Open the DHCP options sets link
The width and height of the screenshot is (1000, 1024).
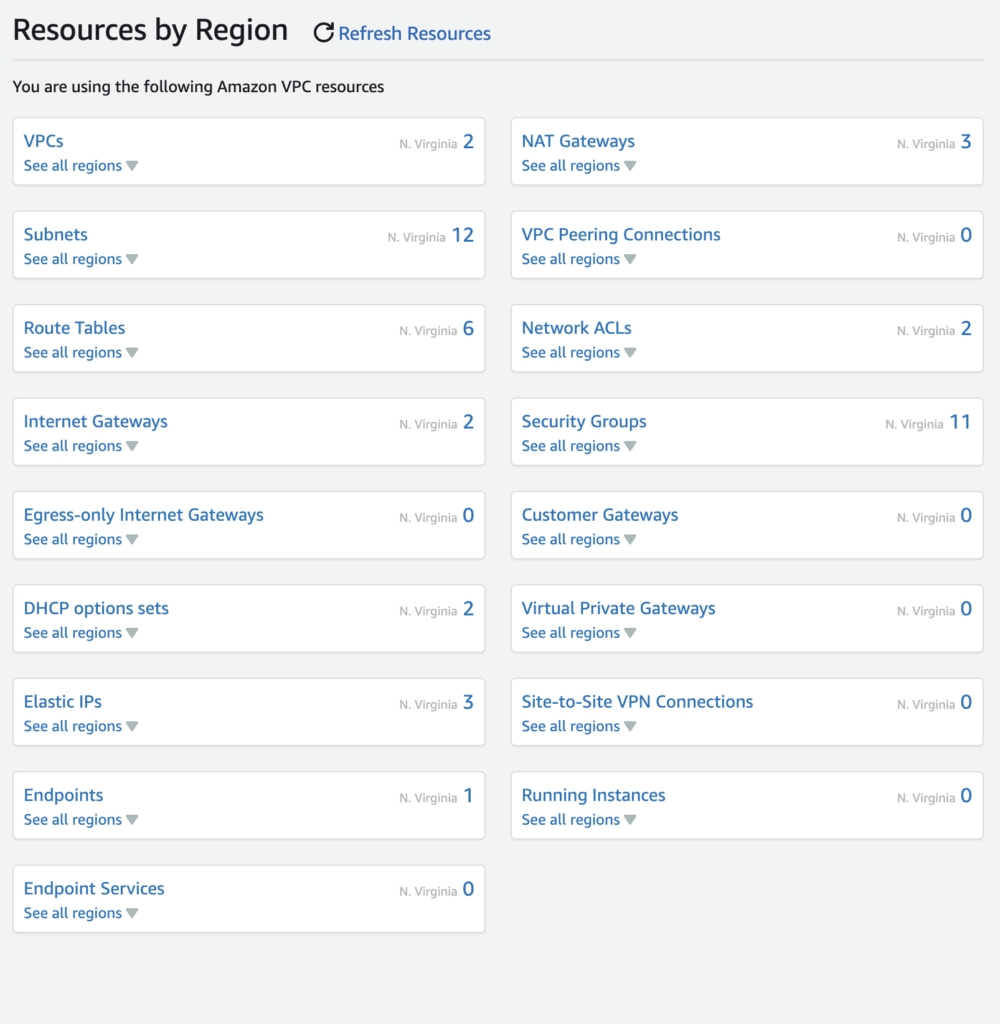96,608
